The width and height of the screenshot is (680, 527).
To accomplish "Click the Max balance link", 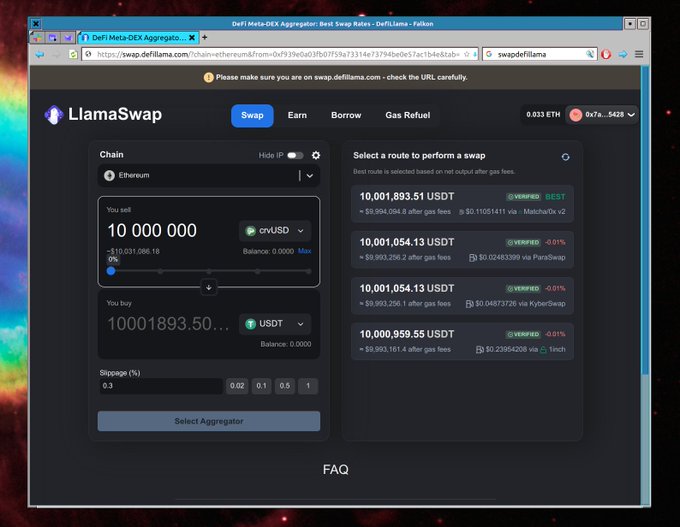I will pyautogui.click(x=304, y=251).
